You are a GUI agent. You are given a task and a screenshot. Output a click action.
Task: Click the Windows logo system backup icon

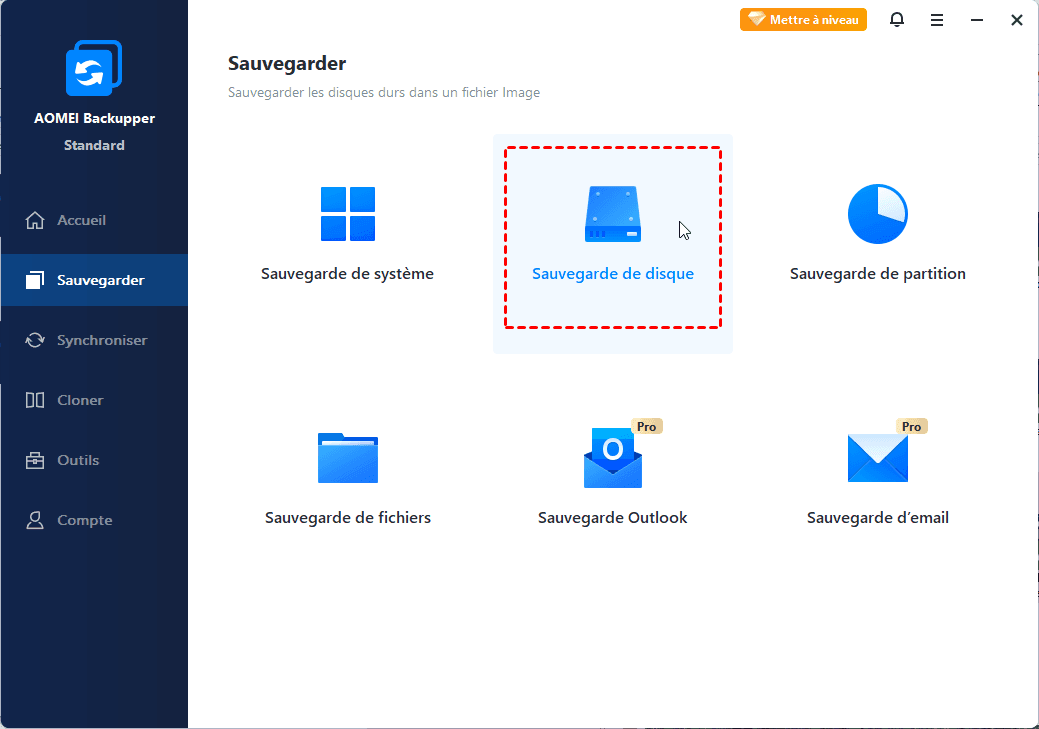pyautogui.click(x=348, y=213)
